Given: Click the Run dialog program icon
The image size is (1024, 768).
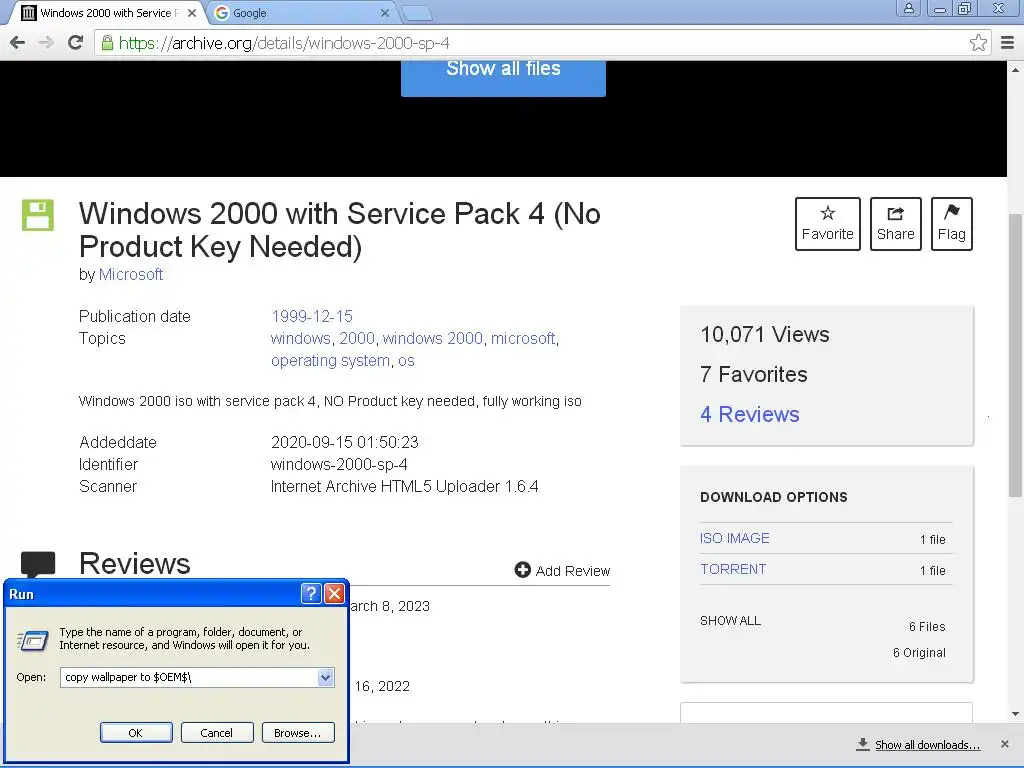Looking at the screenshot, I should [32, 640].
